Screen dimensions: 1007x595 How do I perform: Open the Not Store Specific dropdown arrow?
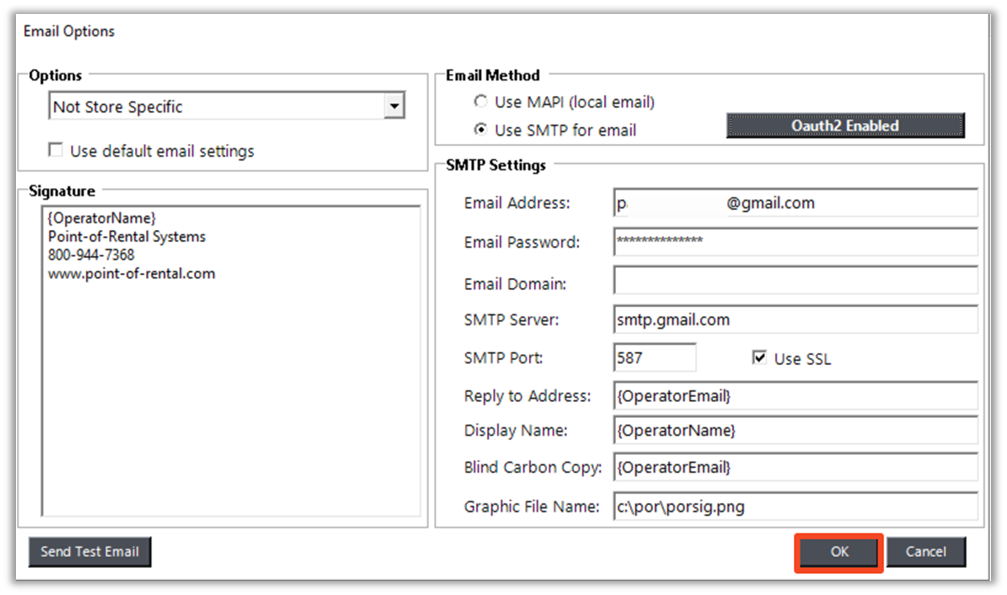coord(394,106)
